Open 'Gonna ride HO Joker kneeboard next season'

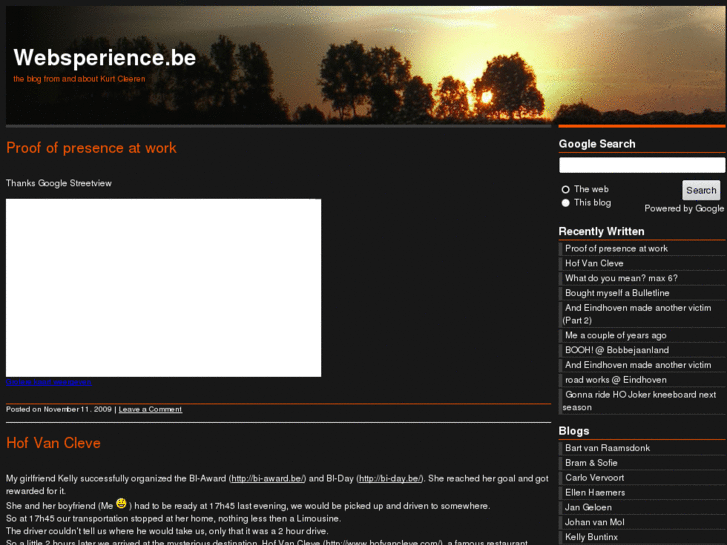click(639, 401)
